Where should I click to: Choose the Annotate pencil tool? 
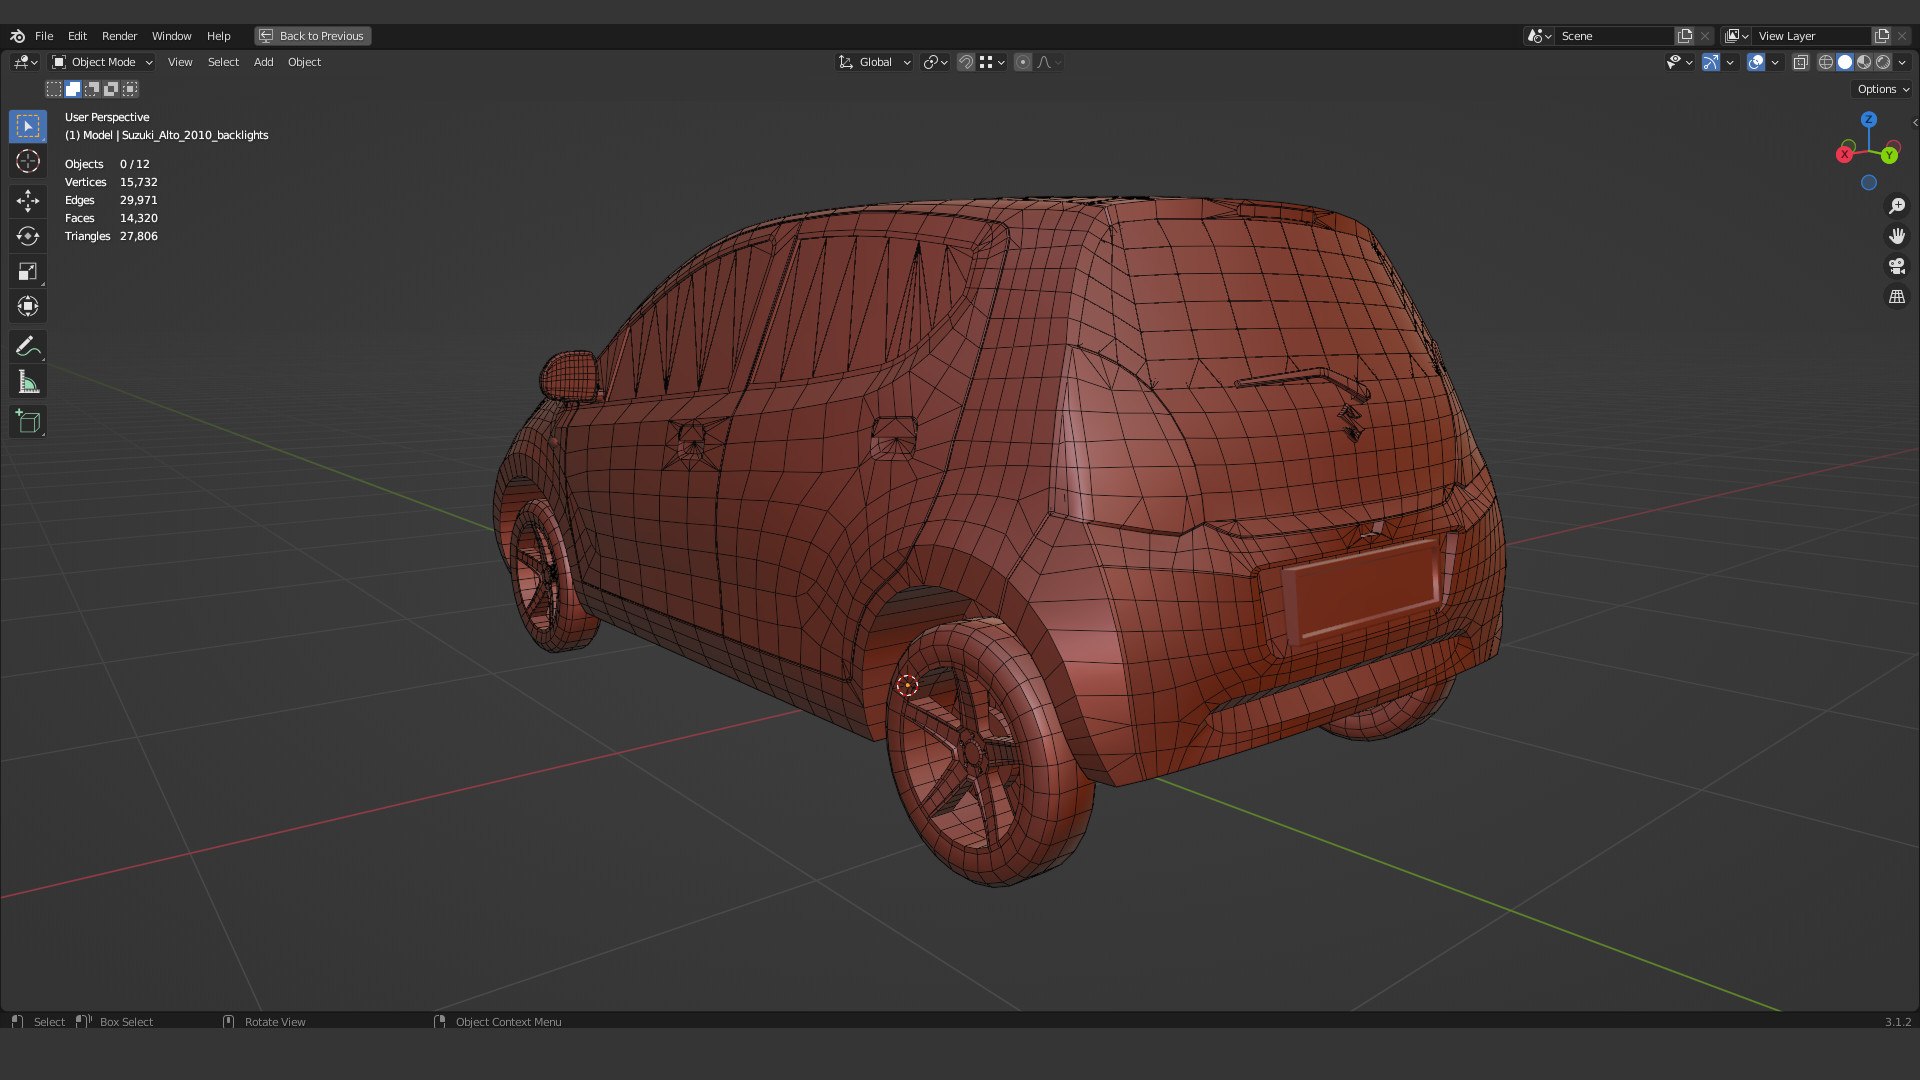point(28,347)
